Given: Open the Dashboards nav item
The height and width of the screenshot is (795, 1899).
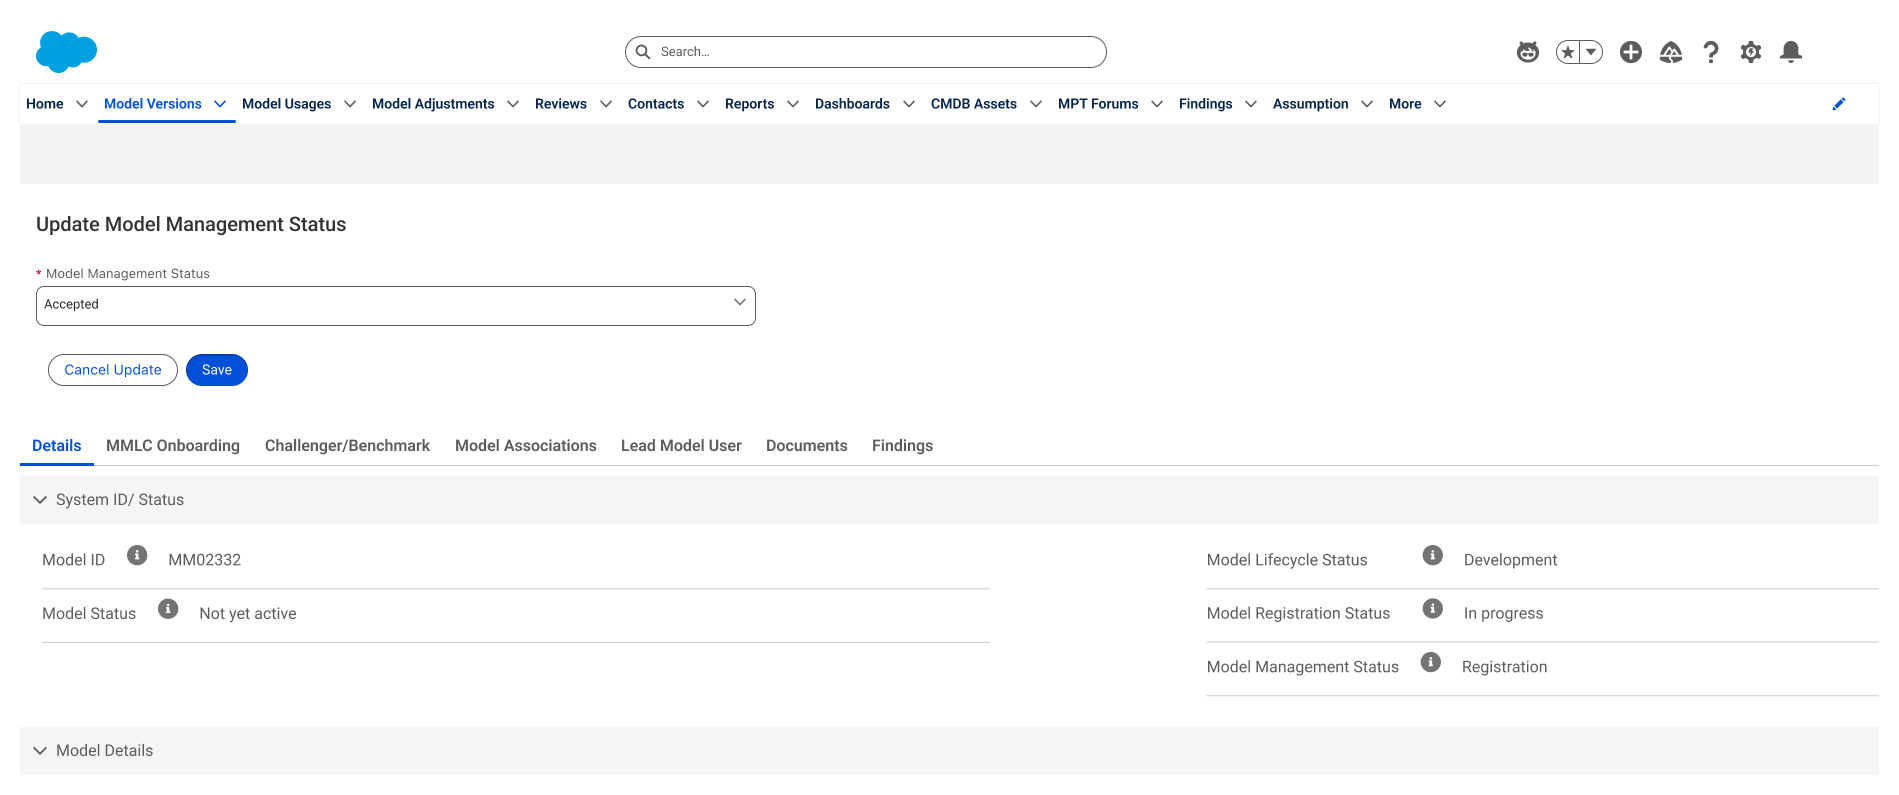Looking at the screenshot, I should pos(852,104).
